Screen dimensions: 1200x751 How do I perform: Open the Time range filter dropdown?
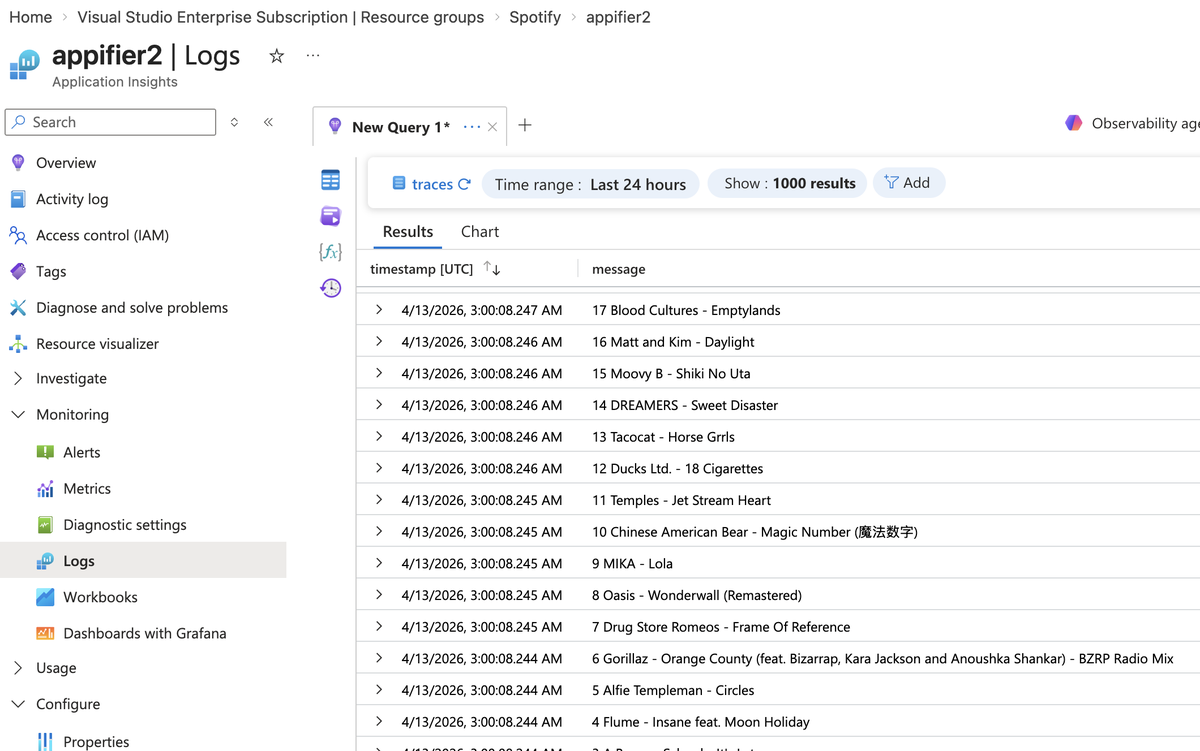[590, 184]
